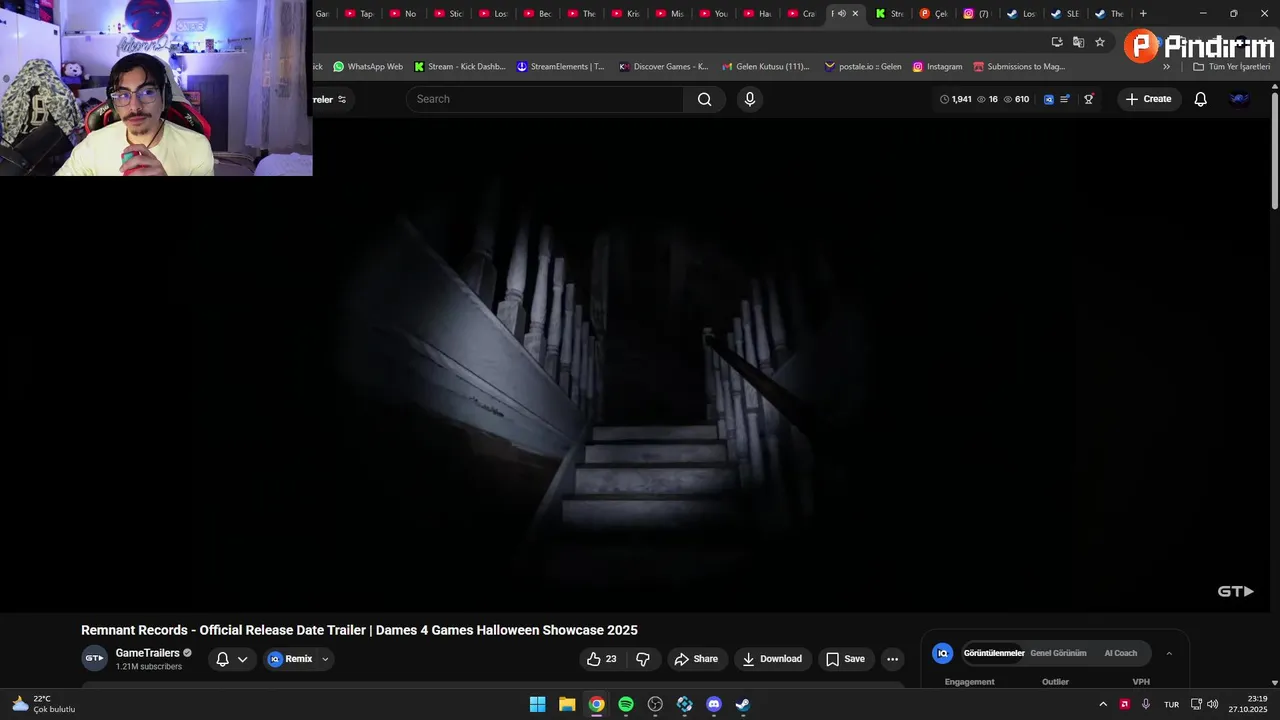The width and height of the screenshot is (1280, 720).
Task: Open Tüm Yer İşaretleri bookmarks folder
Action: (x=1232, y=67)
